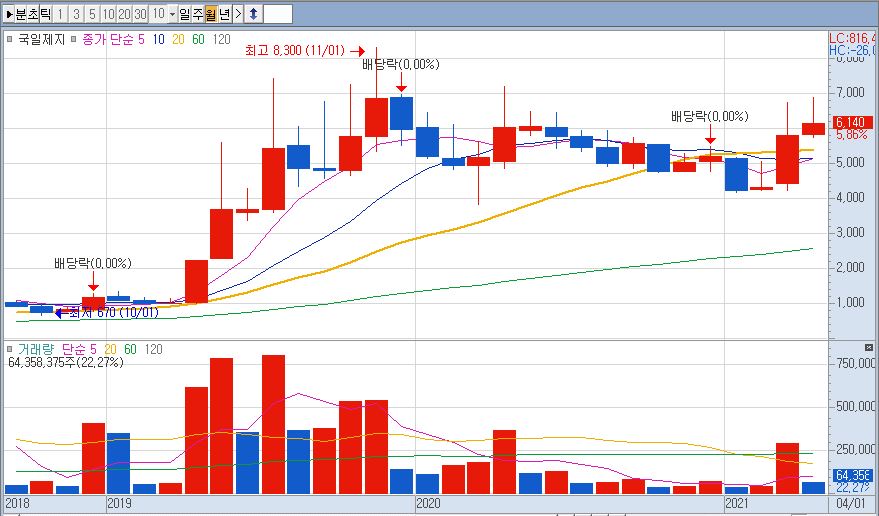Select the 1 interval button
879x516 pixels.
[61, 14]
